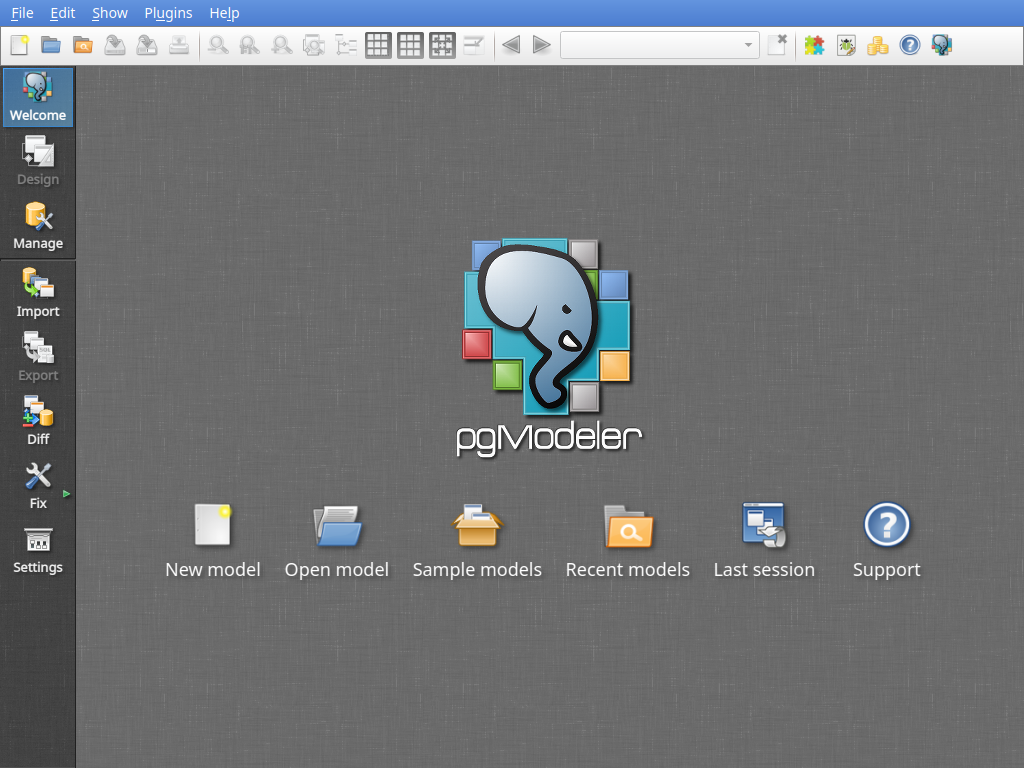Open the Manage view in sidebar
Viewport: 1024px width, 768px height.
click(x=38, y=225)
